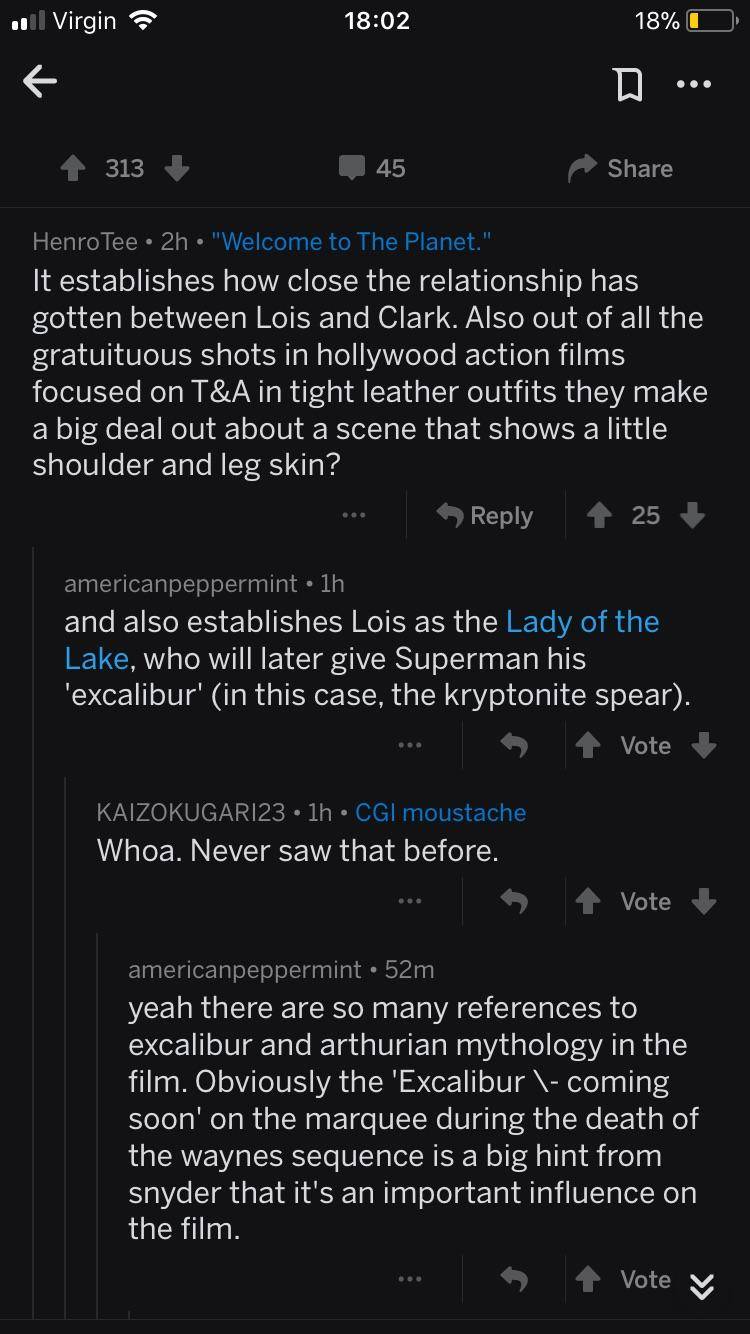The height and width of the screenshot is (1334, 750).
Task: Tap the back arrow to leave the post
Action: pyautogui.click(x=40, y=83)
